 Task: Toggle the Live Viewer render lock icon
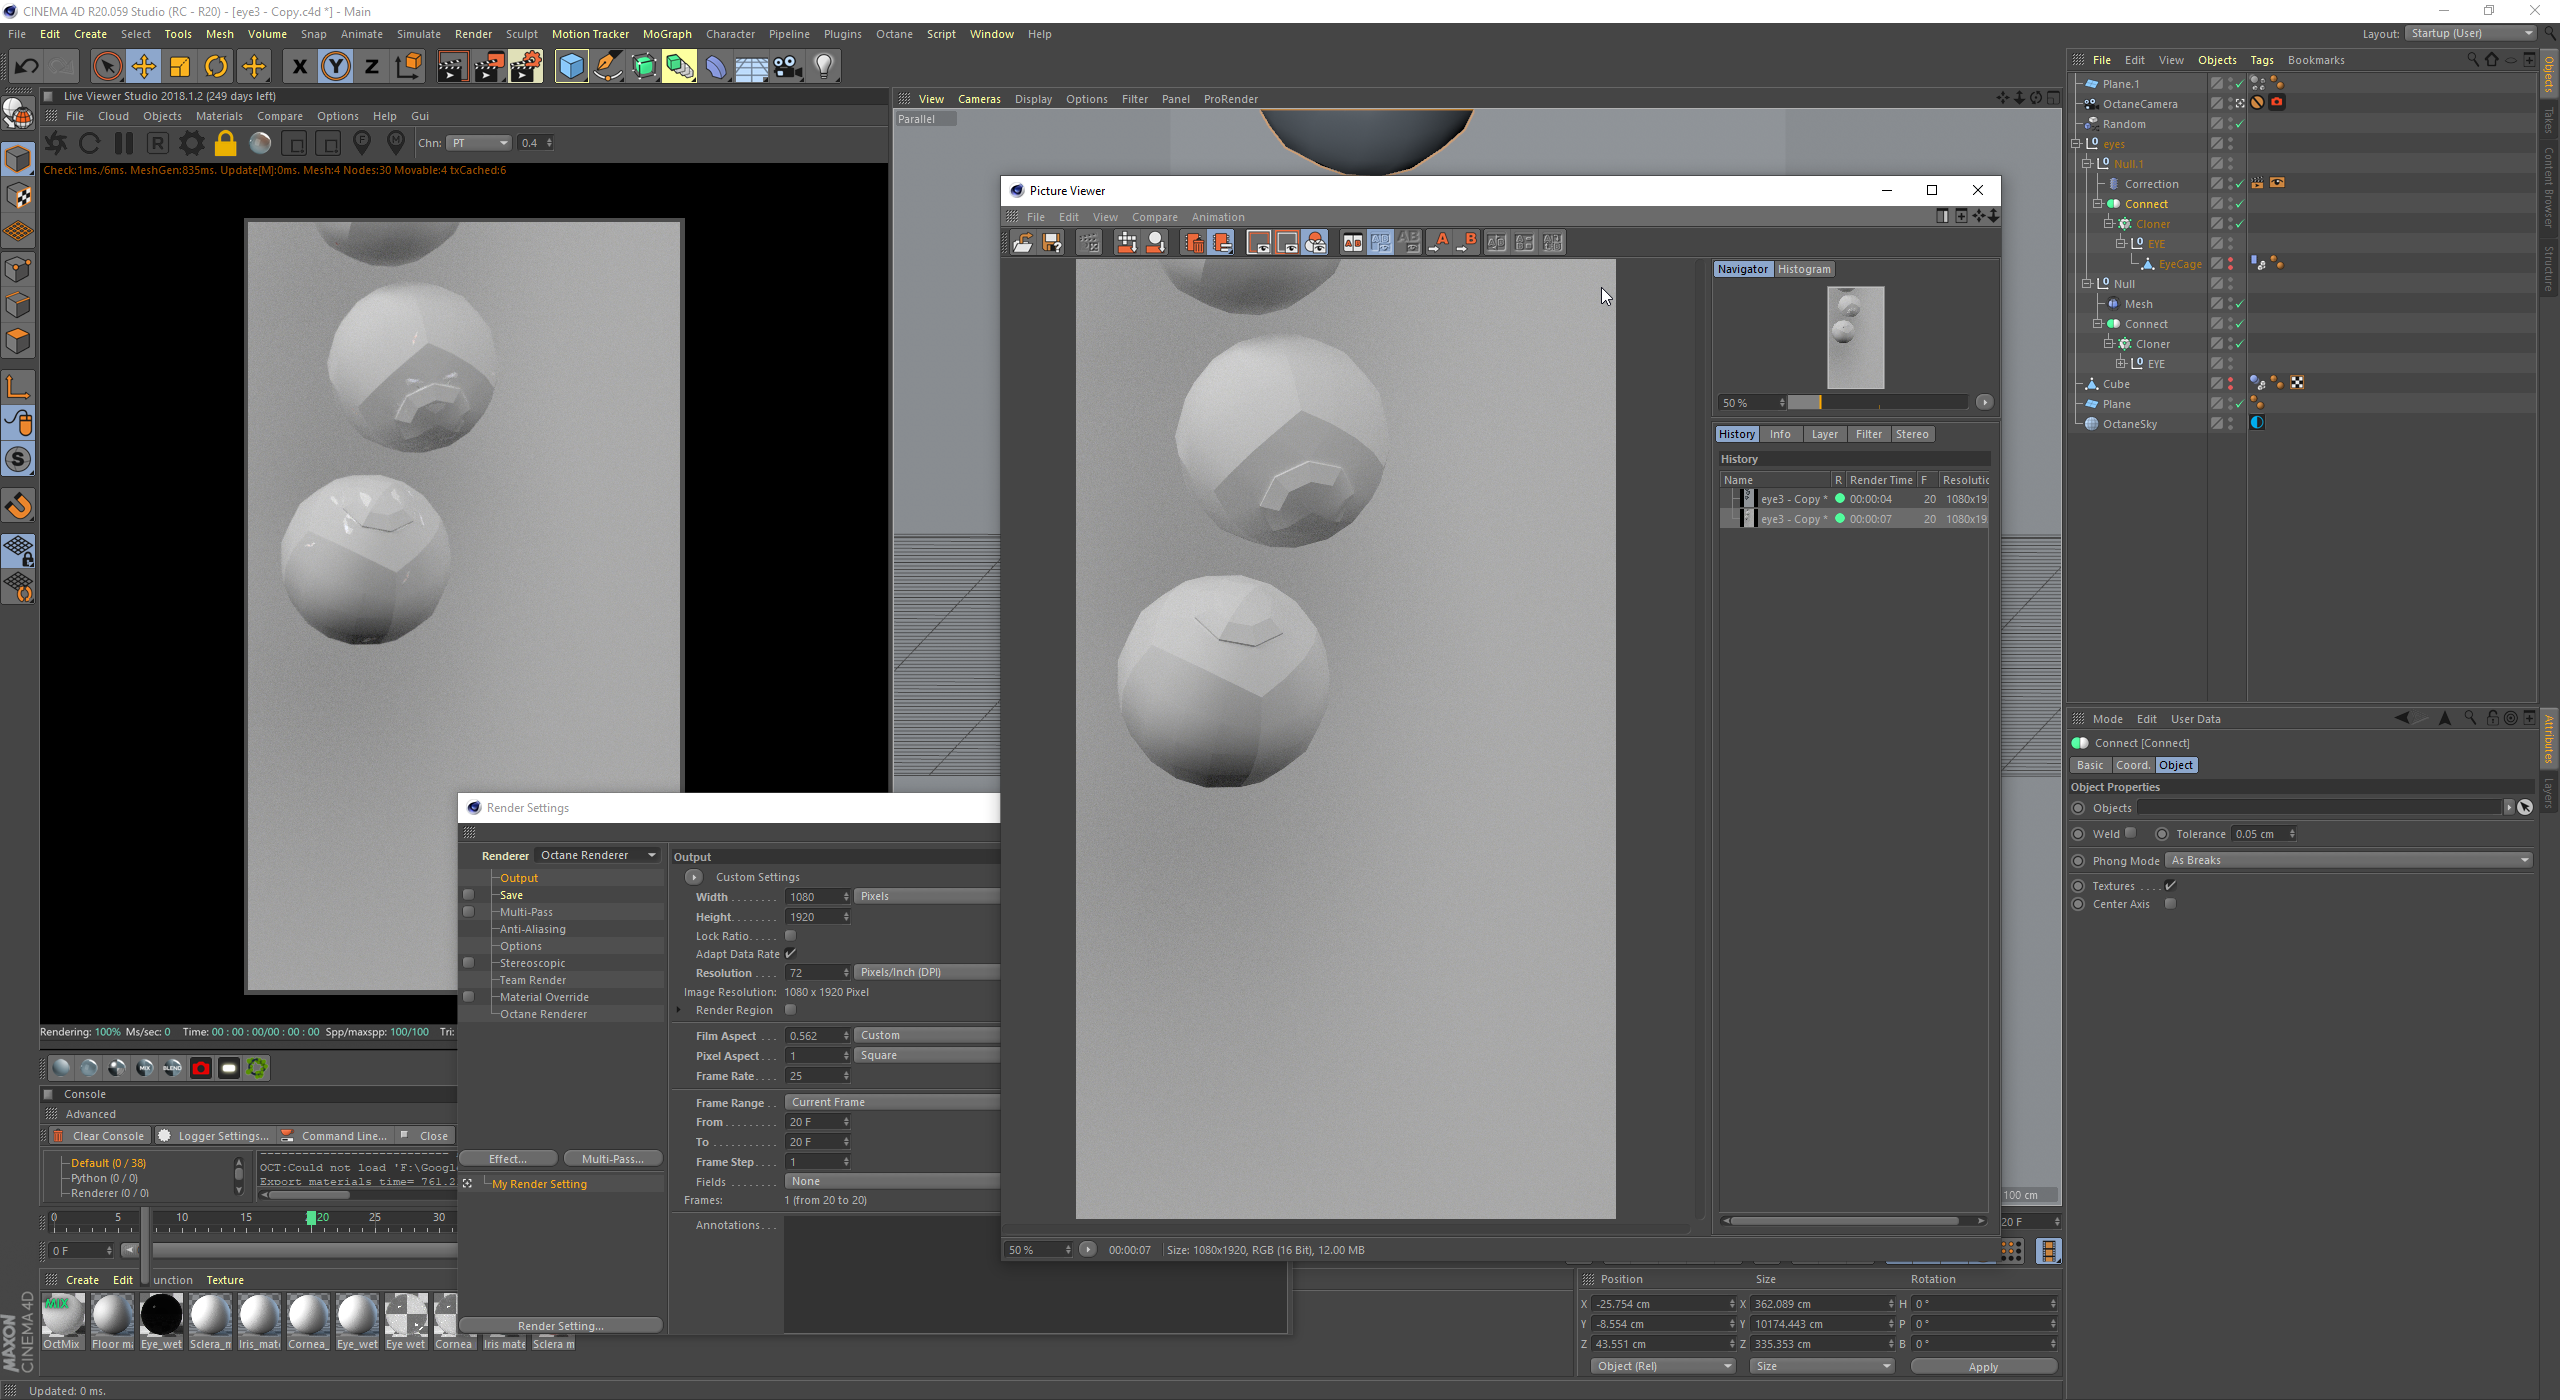tap(225, 143)
